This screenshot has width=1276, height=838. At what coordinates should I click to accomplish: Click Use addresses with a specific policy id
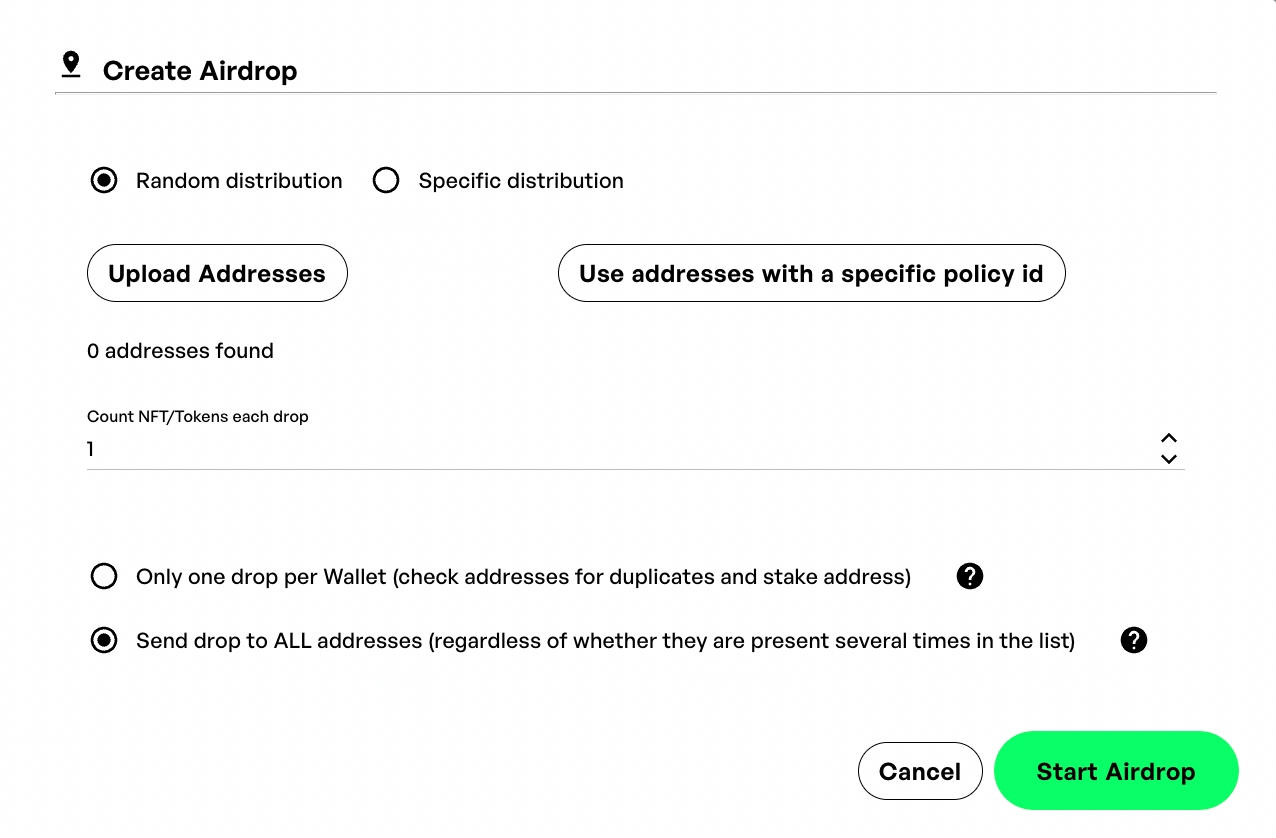point(811,273)
